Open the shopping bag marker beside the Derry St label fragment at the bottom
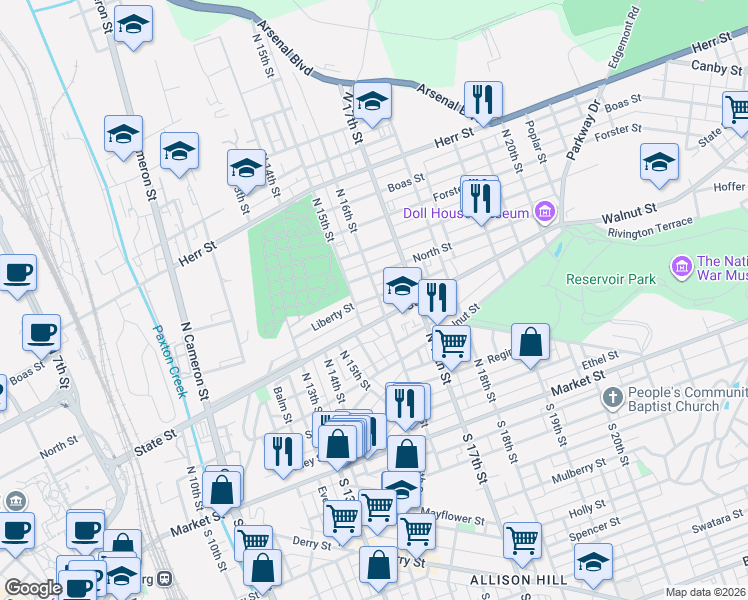This screenshot has height=600, width=748. point(378,566)
